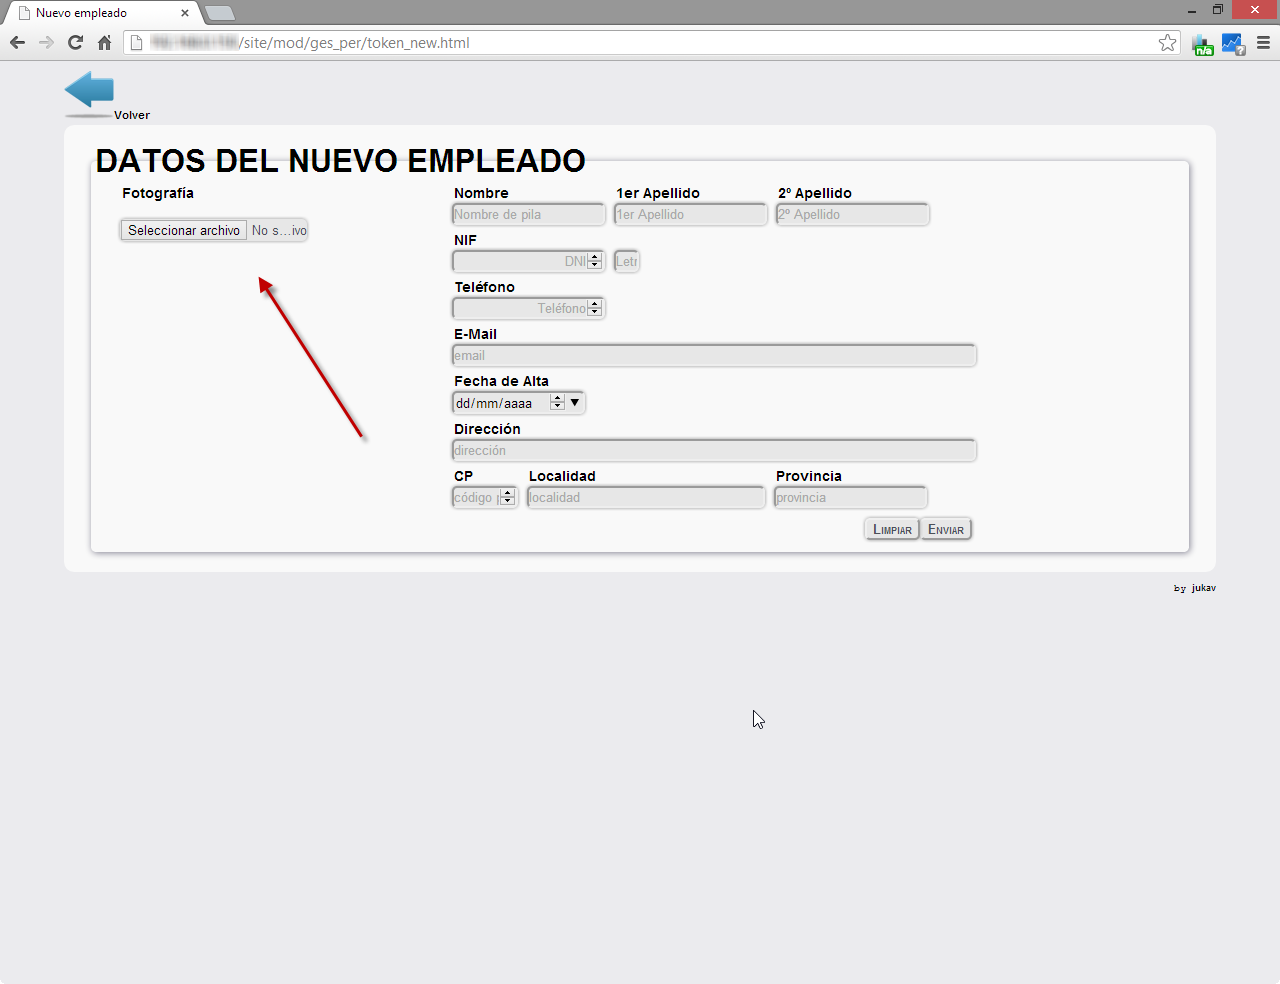Click Seleccionar archivo to upload a photo

pos(183,230)
